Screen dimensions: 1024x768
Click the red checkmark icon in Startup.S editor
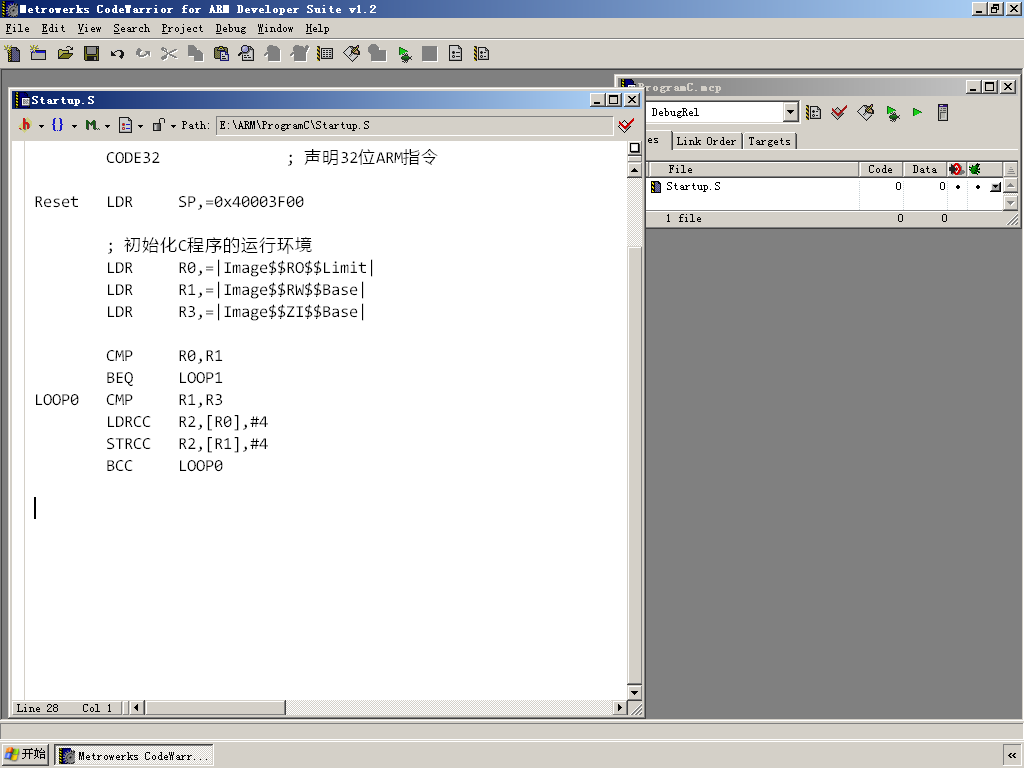pos(626,125)
